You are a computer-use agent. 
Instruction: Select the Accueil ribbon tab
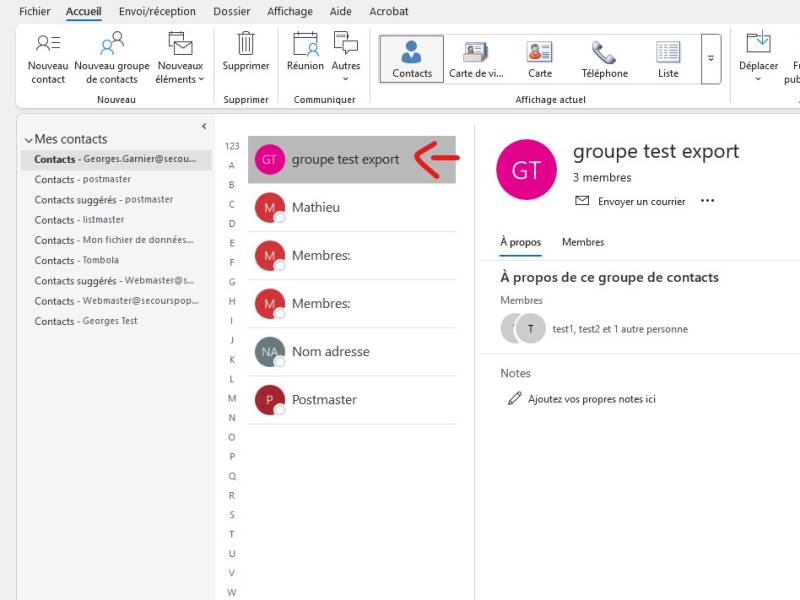click(x=84, y=11)
